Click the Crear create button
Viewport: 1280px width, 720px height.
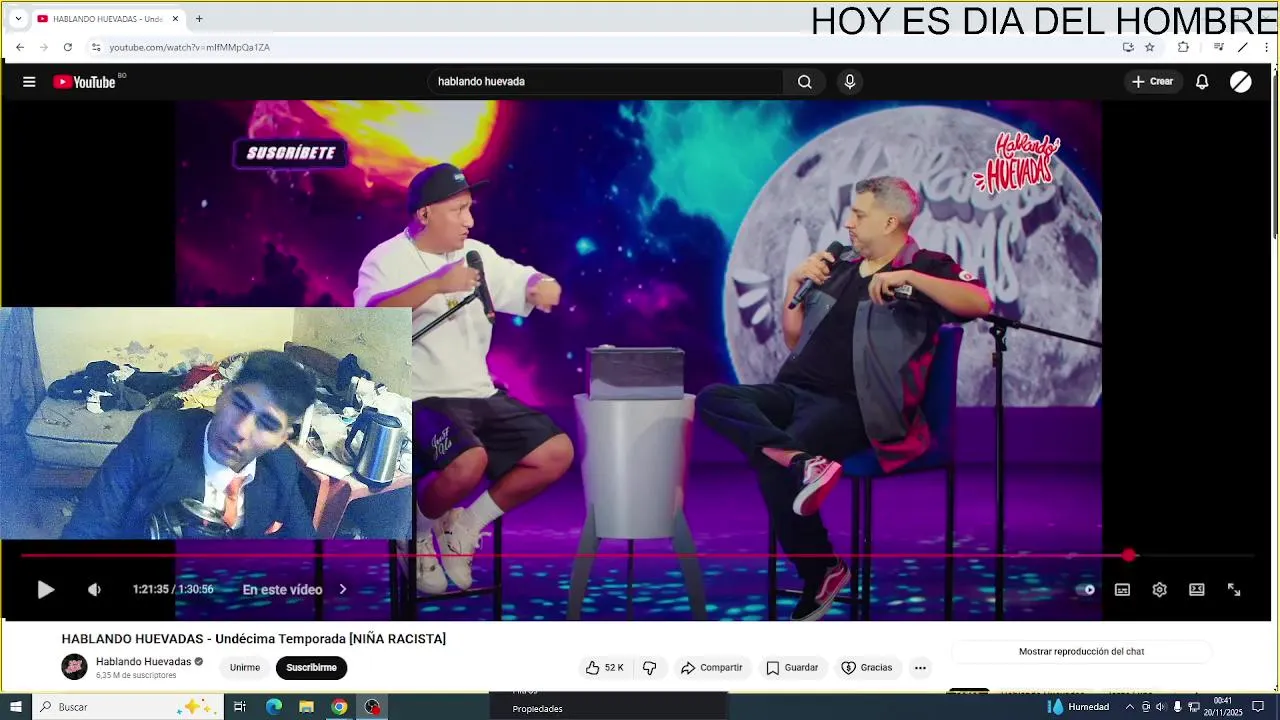pos(1152,82)
